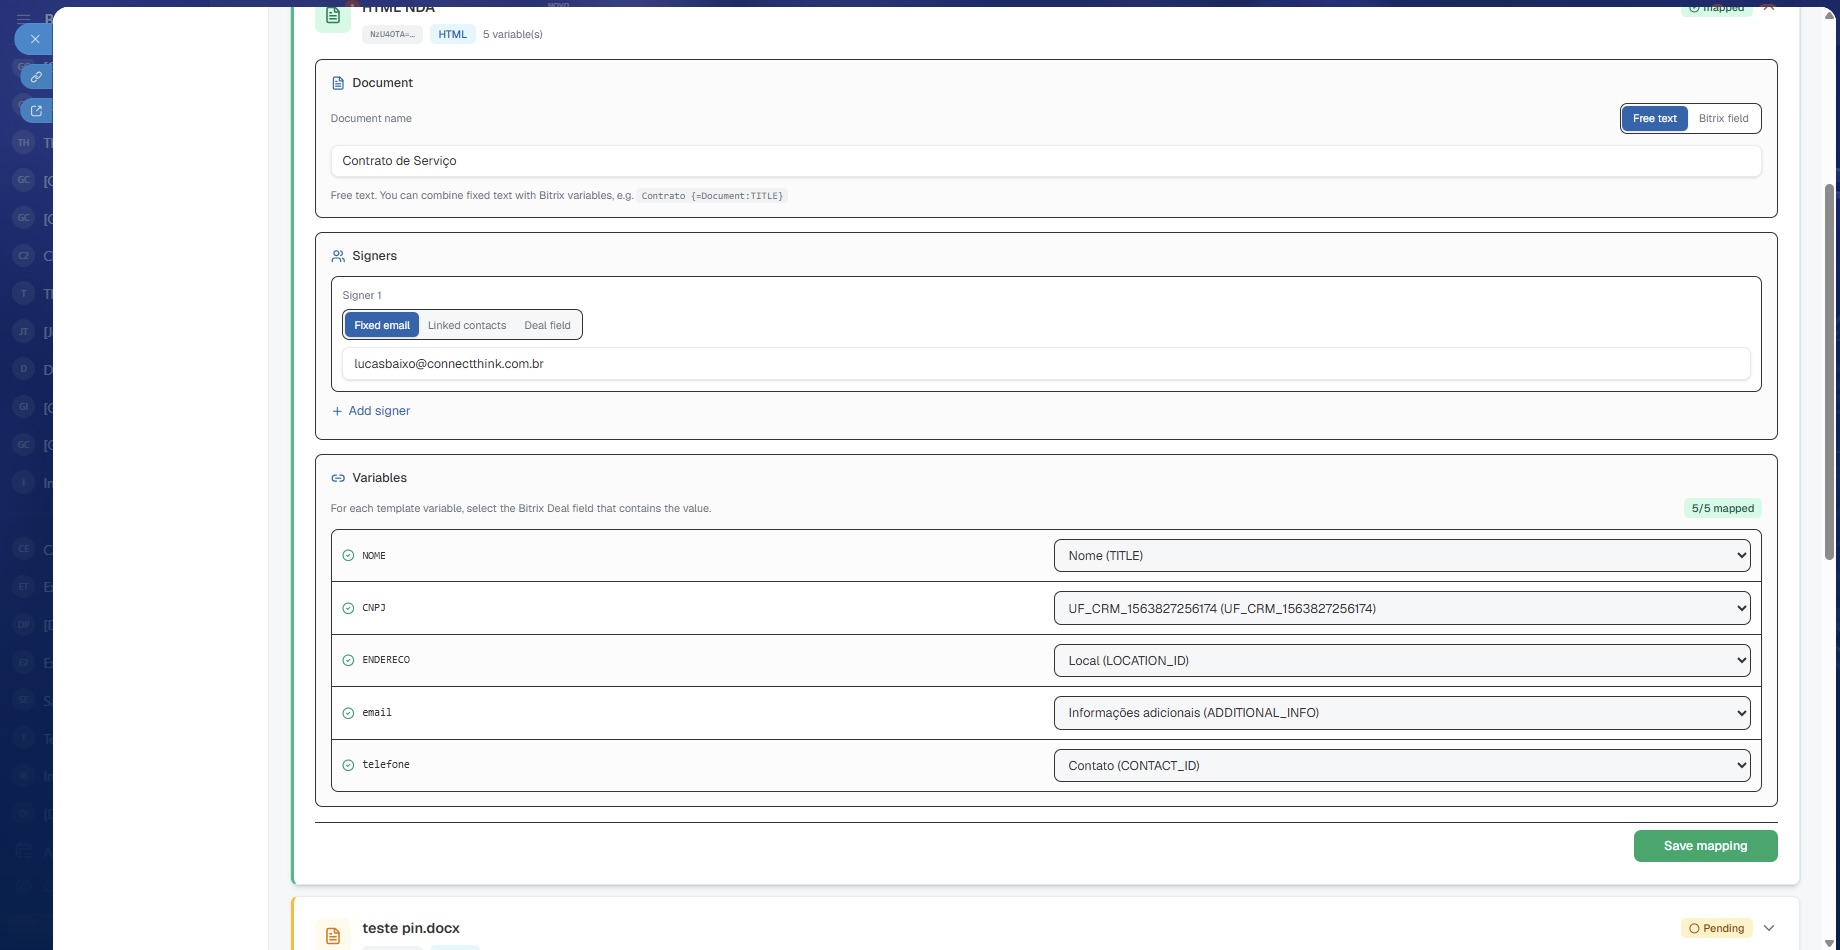
Task: Click the Signer 1 label
Action: 362,296
